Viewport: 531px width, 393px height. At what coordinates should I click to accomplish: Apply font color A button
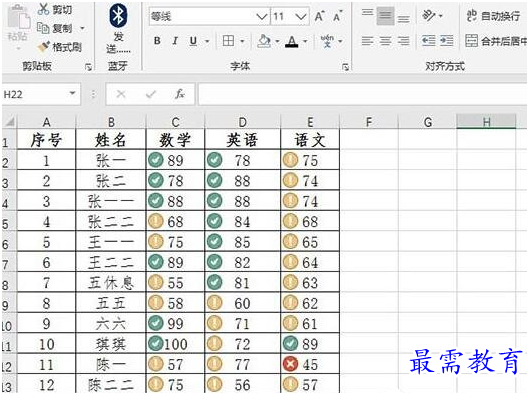click(292, 41)
